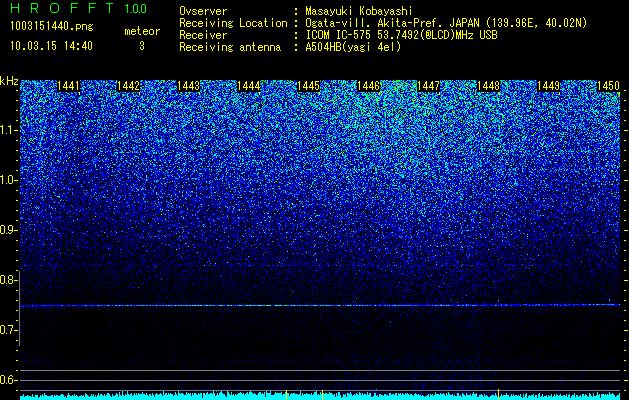Click the 1441 time marker
This screenshot has height=400, width=629.
pos(69,86)
